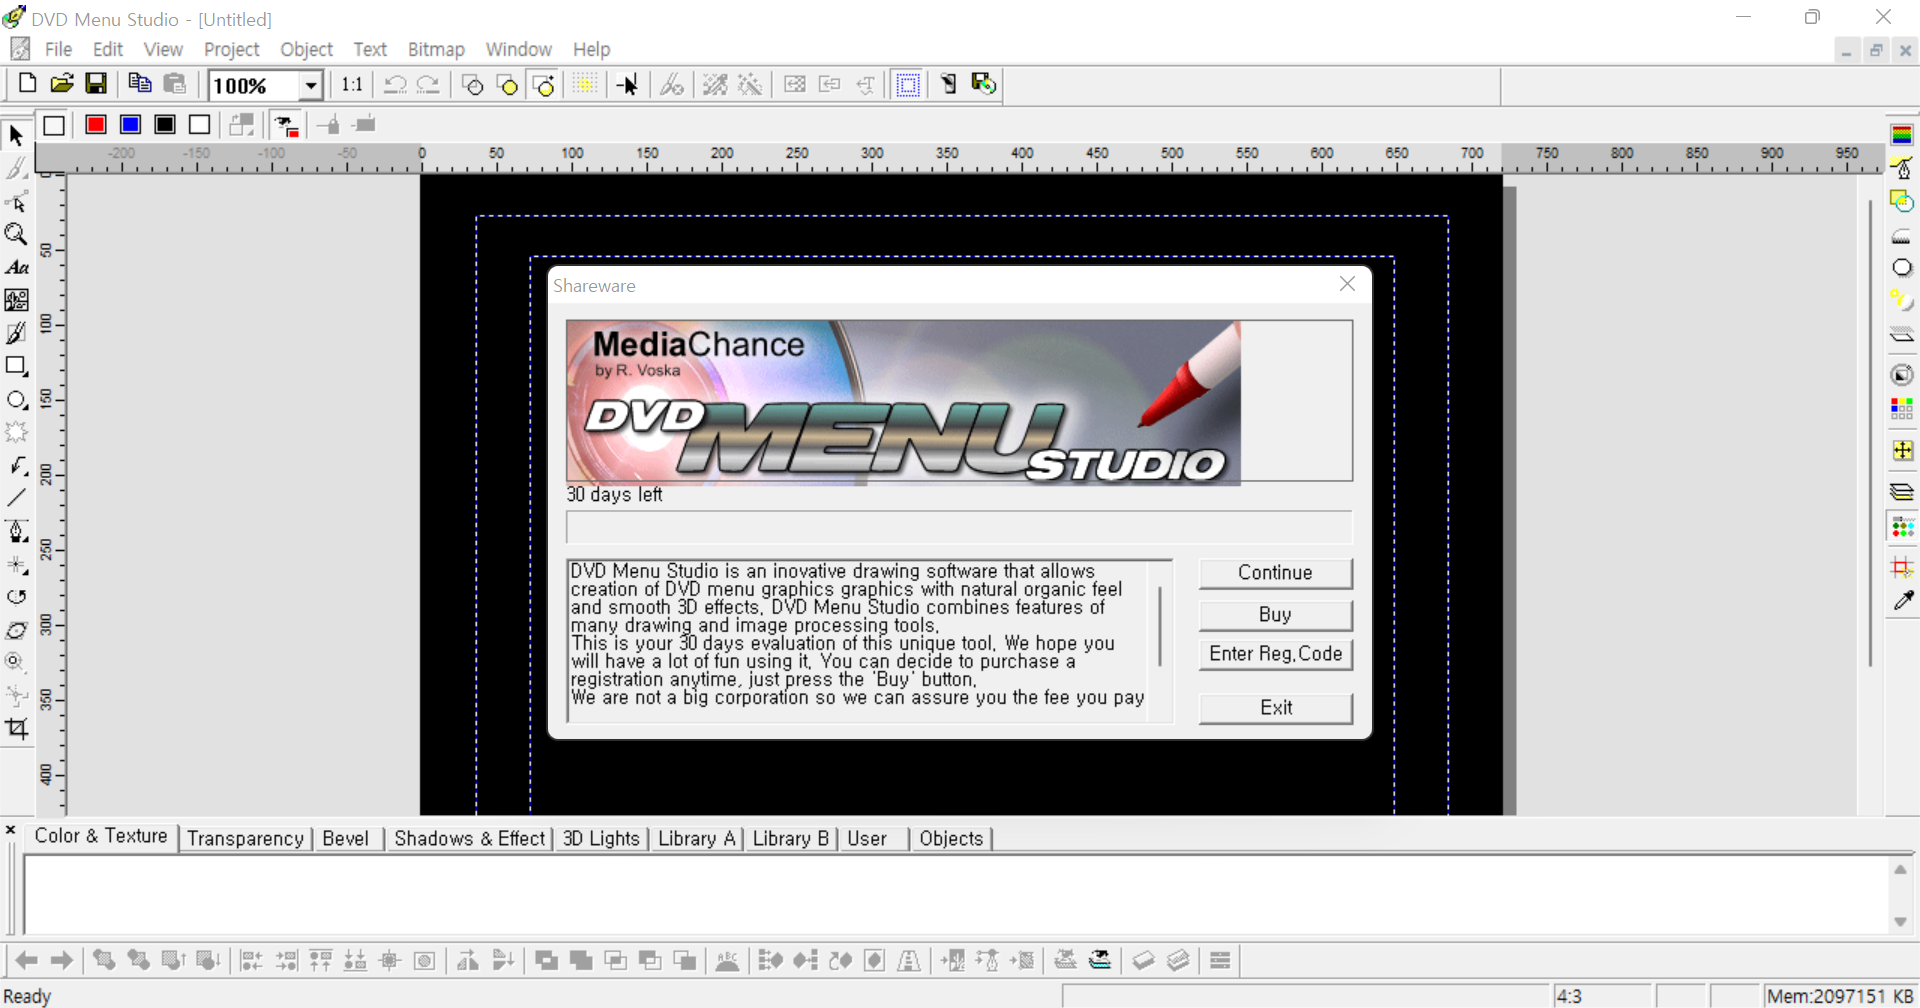This screenshot has height=1008, width=1920.
Task: Open the Bitmap menu
Action: point(436,49)
